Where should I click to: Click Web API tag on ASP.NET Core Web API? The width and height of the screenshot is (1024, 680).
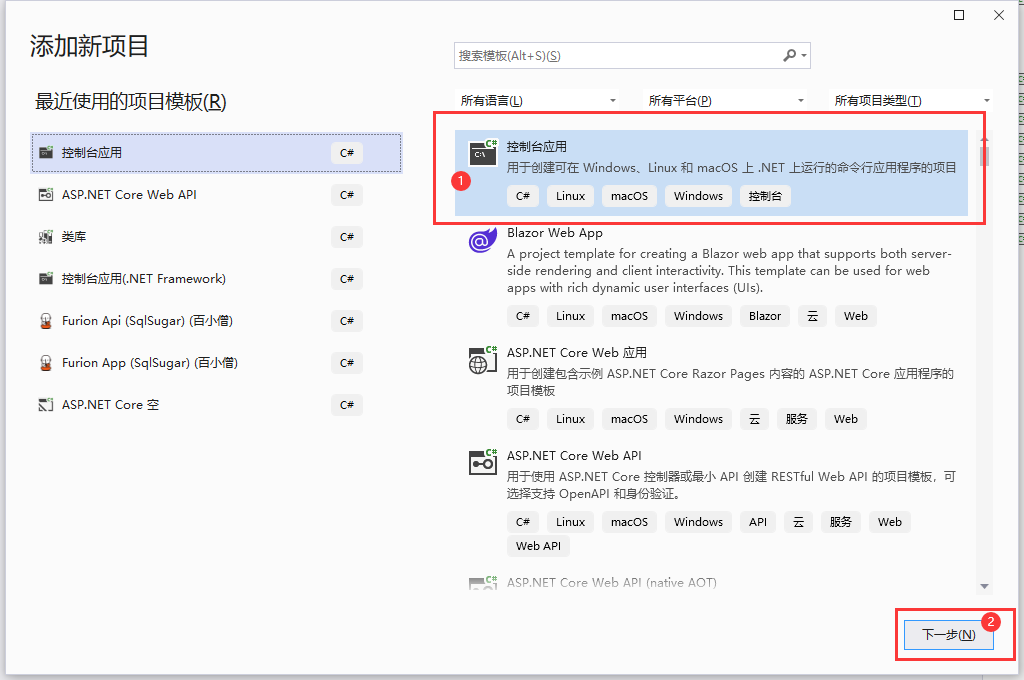pos(538,546)
